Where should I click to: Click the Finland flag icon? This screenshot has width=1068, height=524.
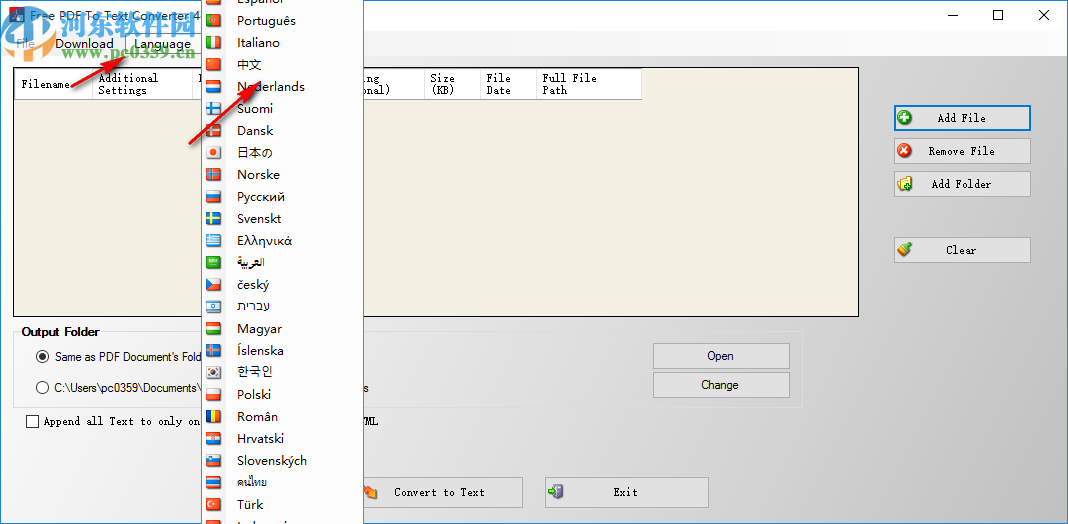click(213, 108)
